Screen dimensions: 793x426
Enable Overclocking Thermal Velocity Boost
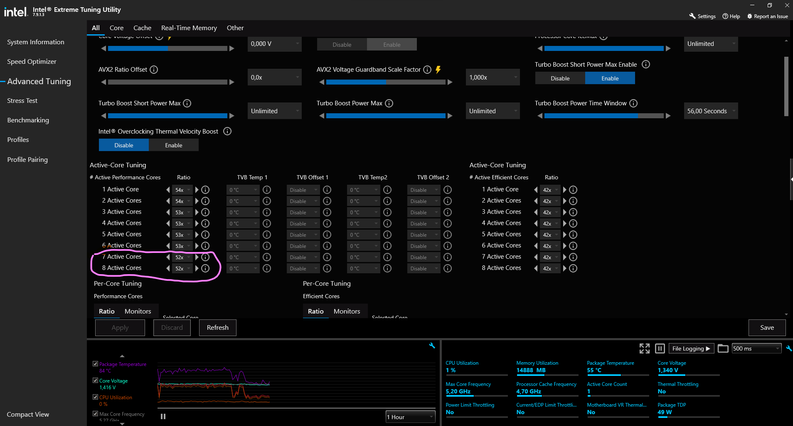tap(173, 145)
